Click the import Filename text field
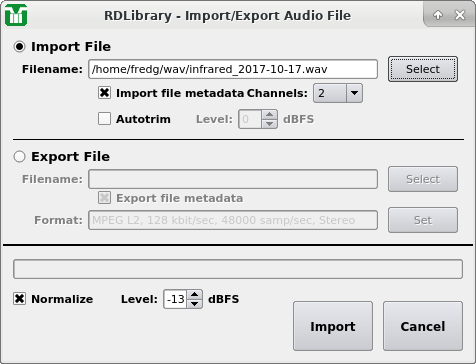This screenshot has width=476, height=364. tap(233, 69)
